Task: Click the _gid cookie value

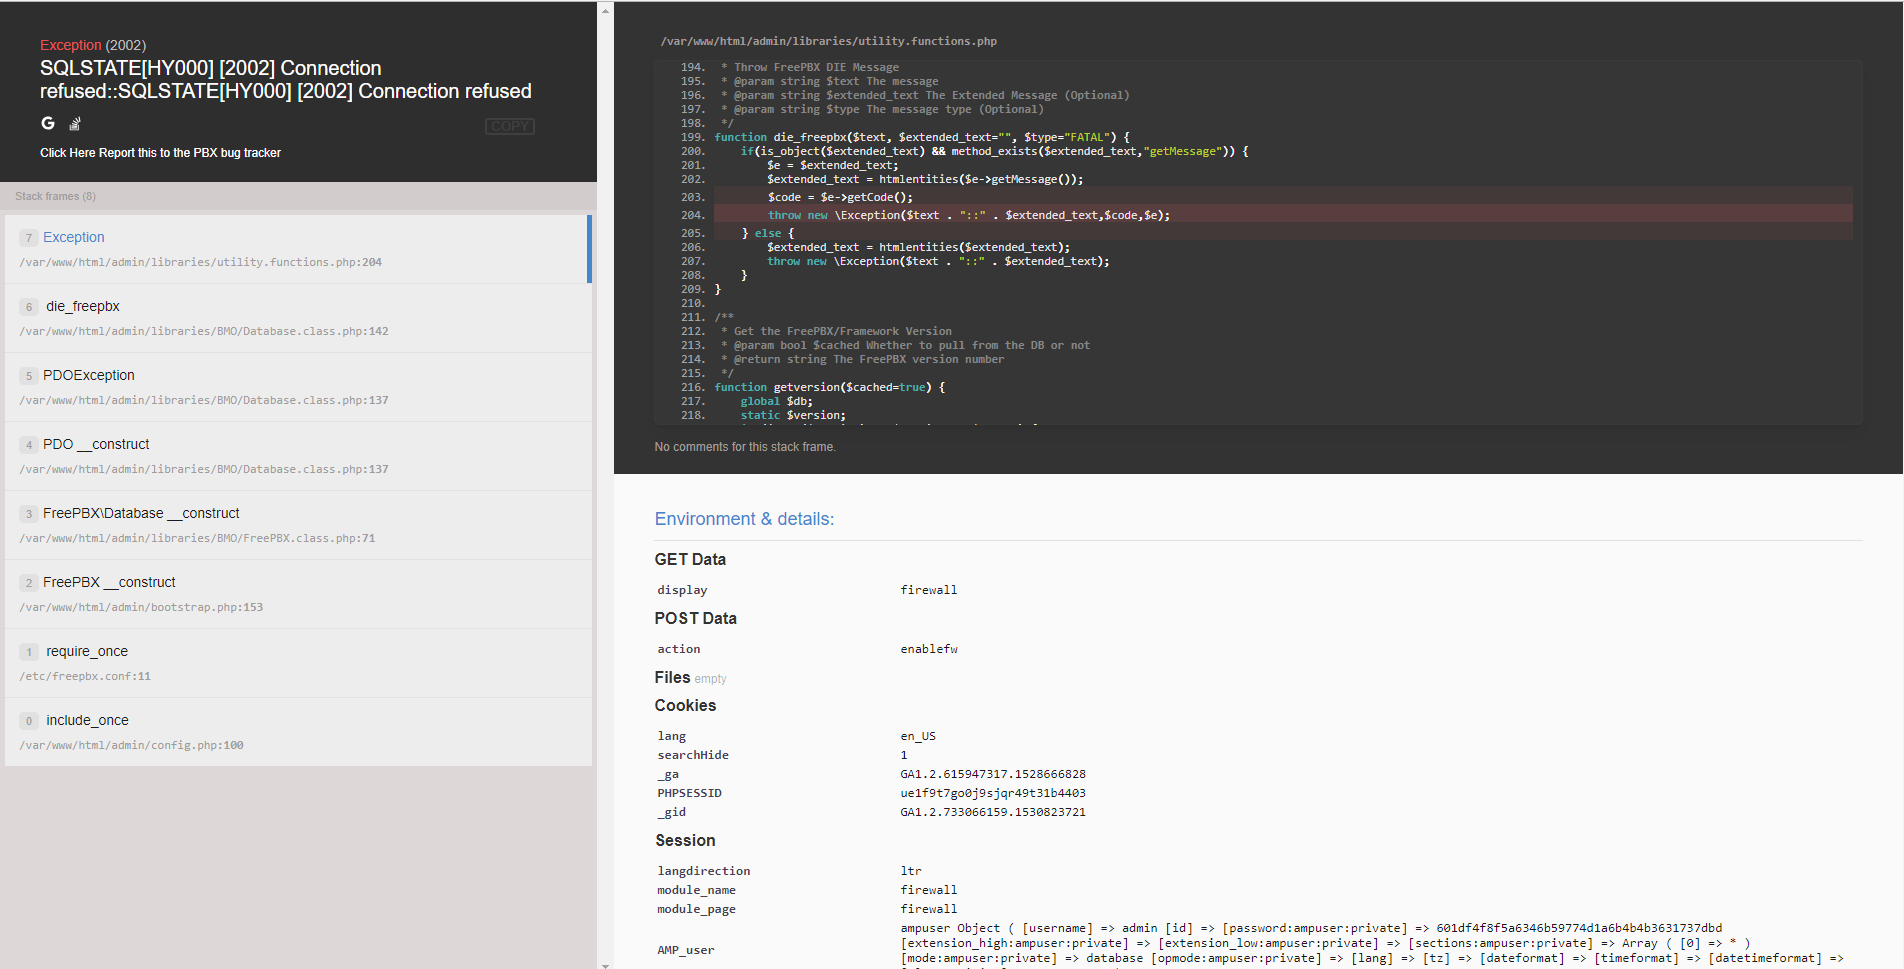Action: (x=993, y=812)
